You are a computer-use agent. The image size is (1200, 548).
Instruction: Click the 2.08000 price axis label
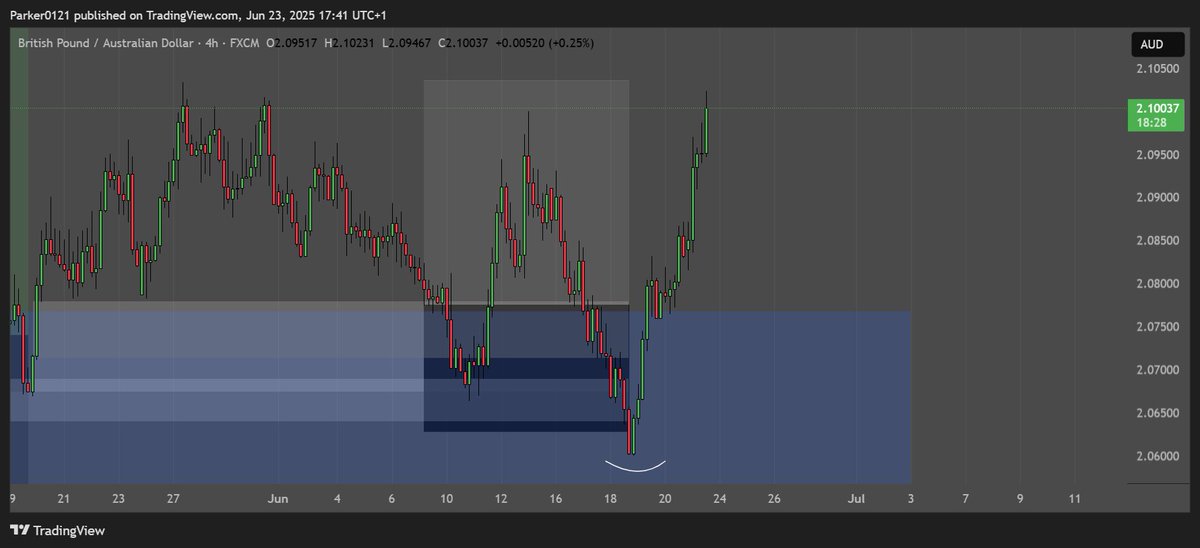pos(1156,284)
